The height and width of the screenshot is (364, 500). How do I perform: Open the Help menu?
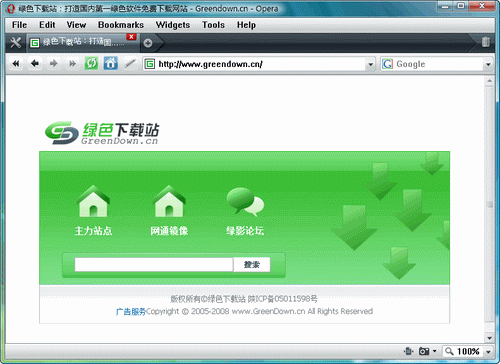[x=246, y=25]
